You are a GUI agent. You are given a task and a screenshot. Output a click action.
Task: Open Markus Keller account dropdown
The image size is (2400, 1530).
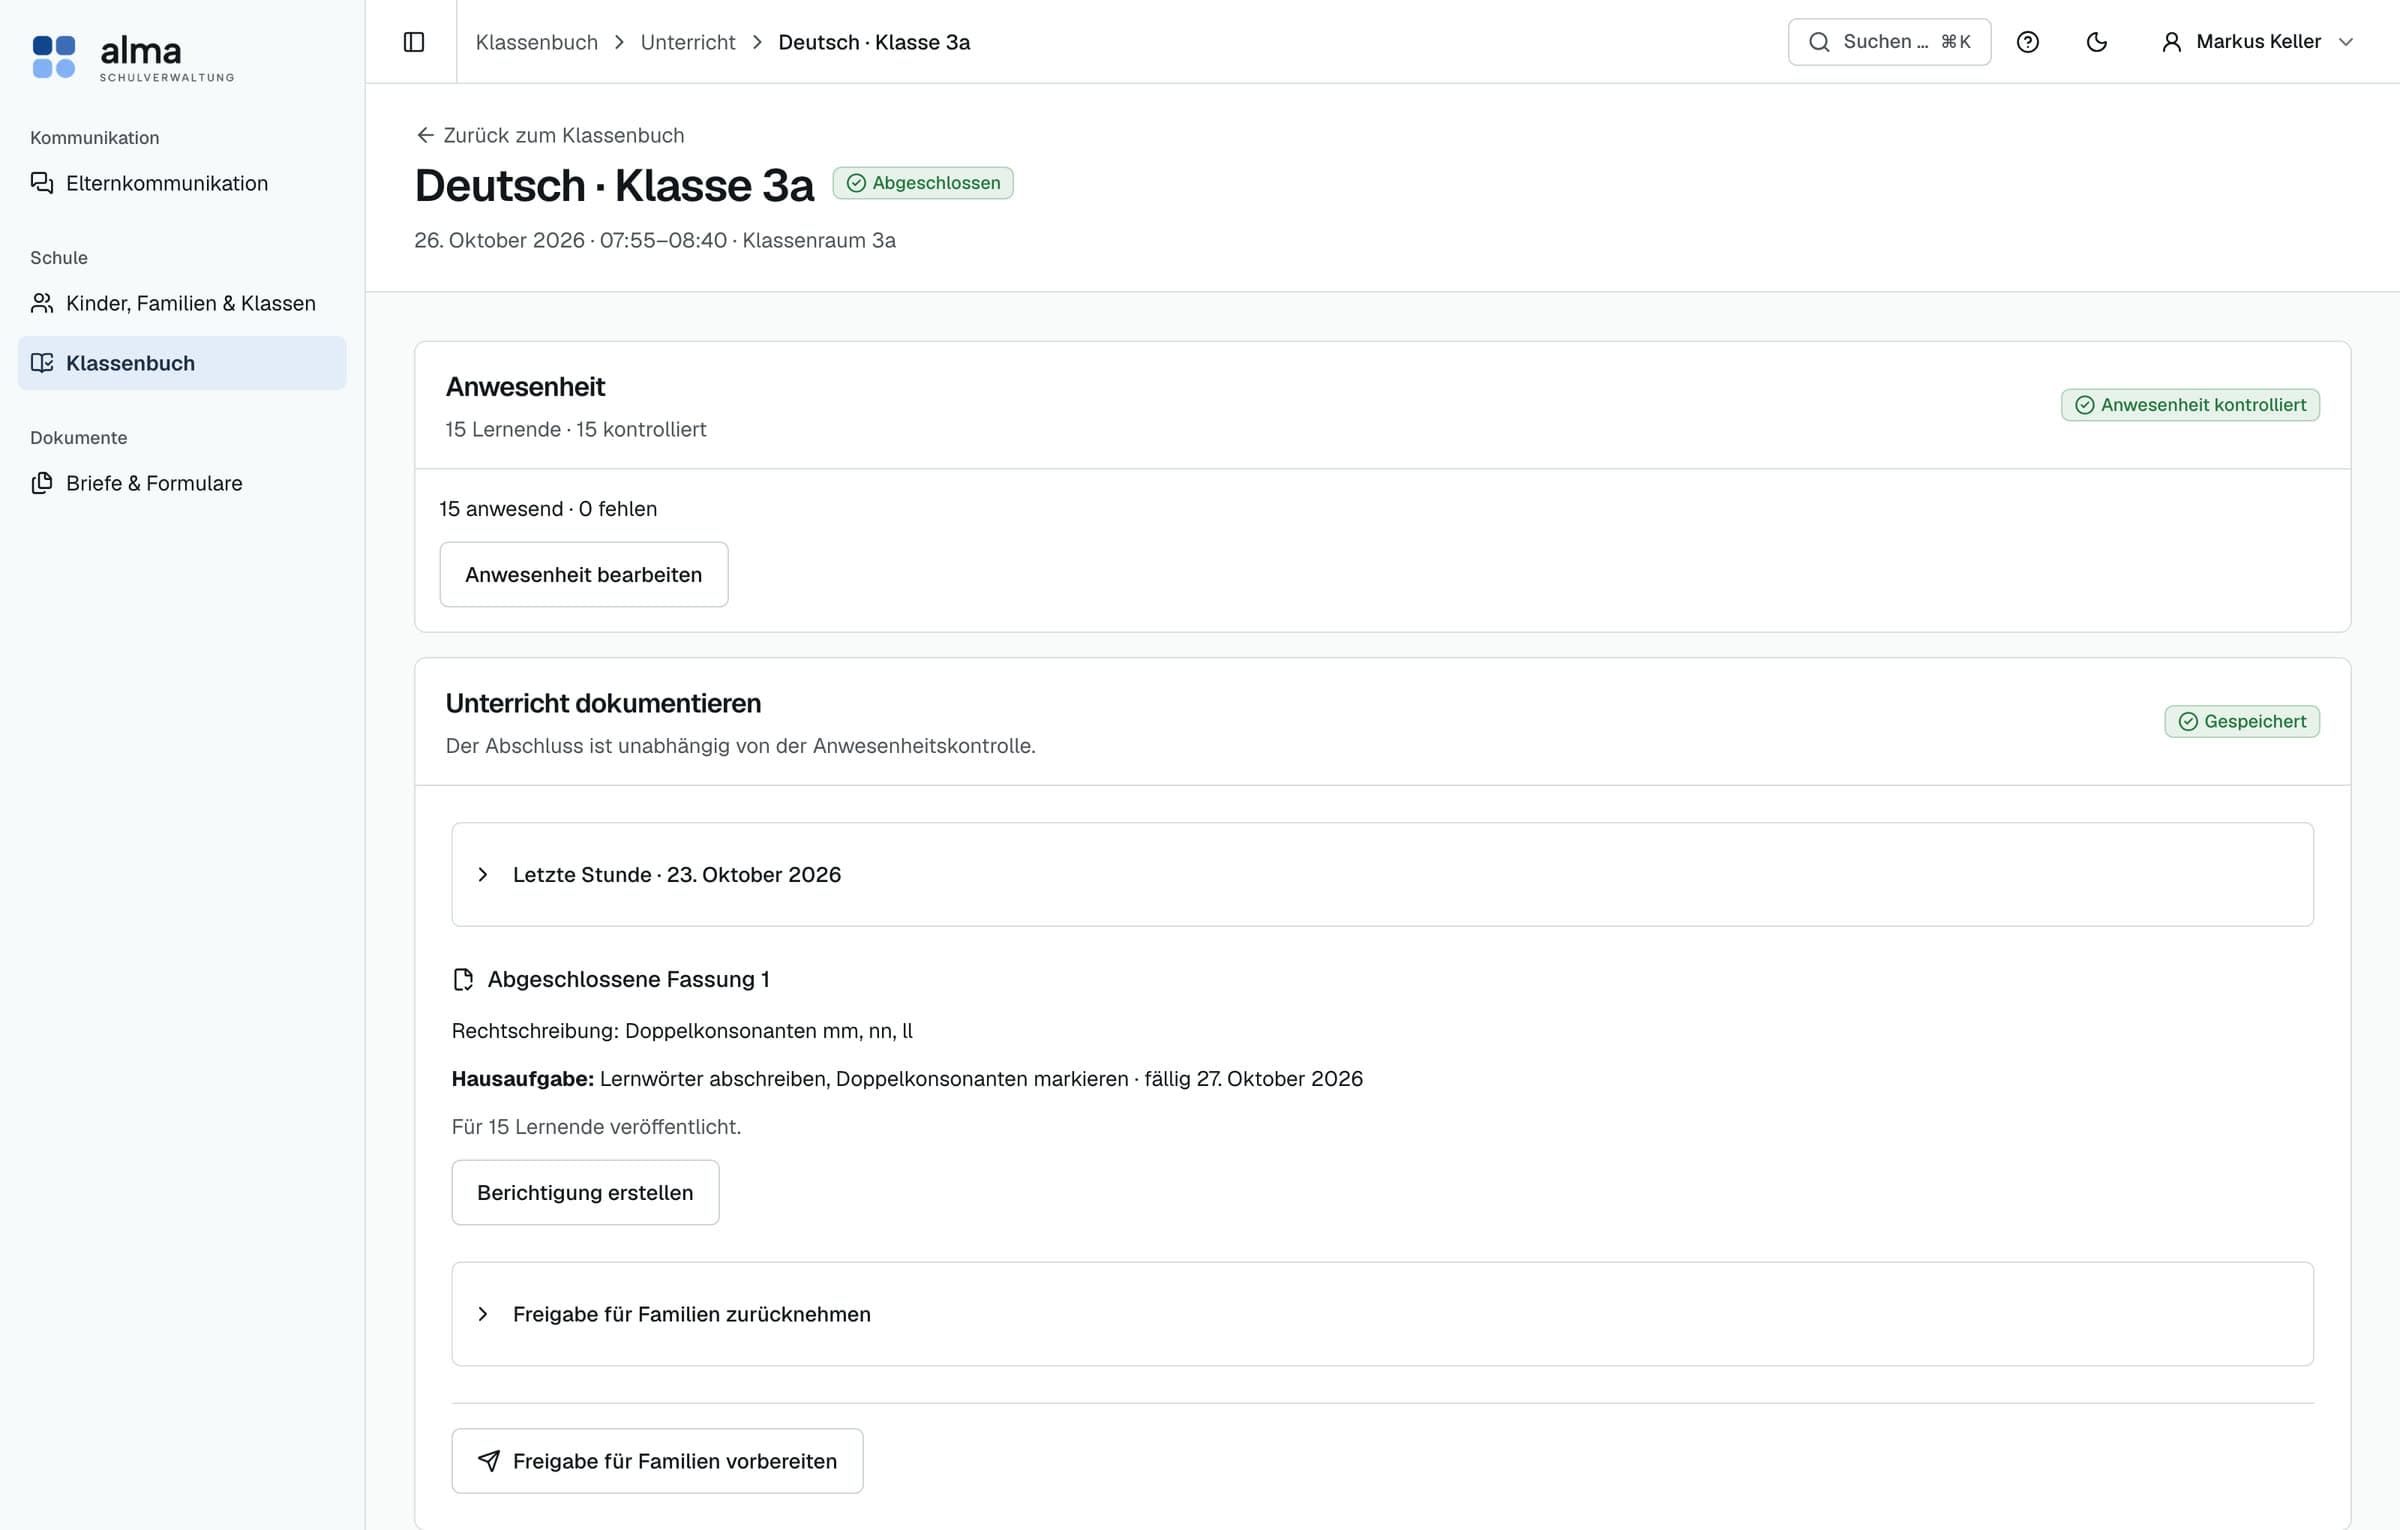coord(2258,42)
